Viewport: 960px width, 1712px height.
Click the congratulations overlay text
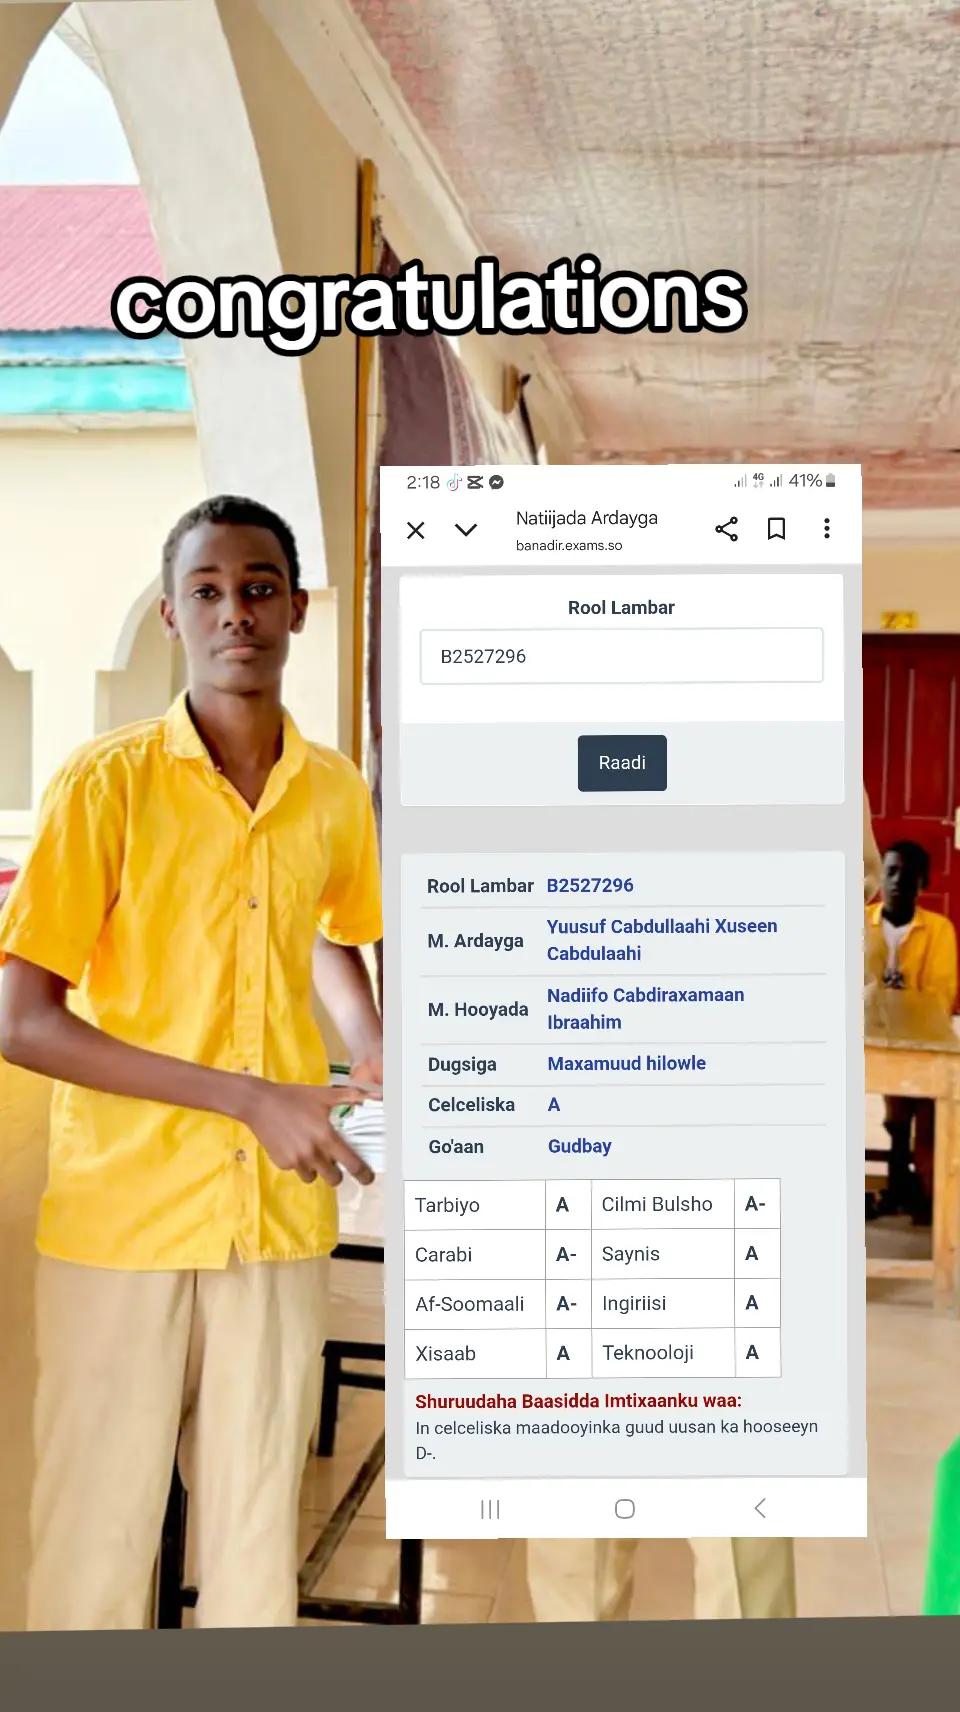[430, 300]
